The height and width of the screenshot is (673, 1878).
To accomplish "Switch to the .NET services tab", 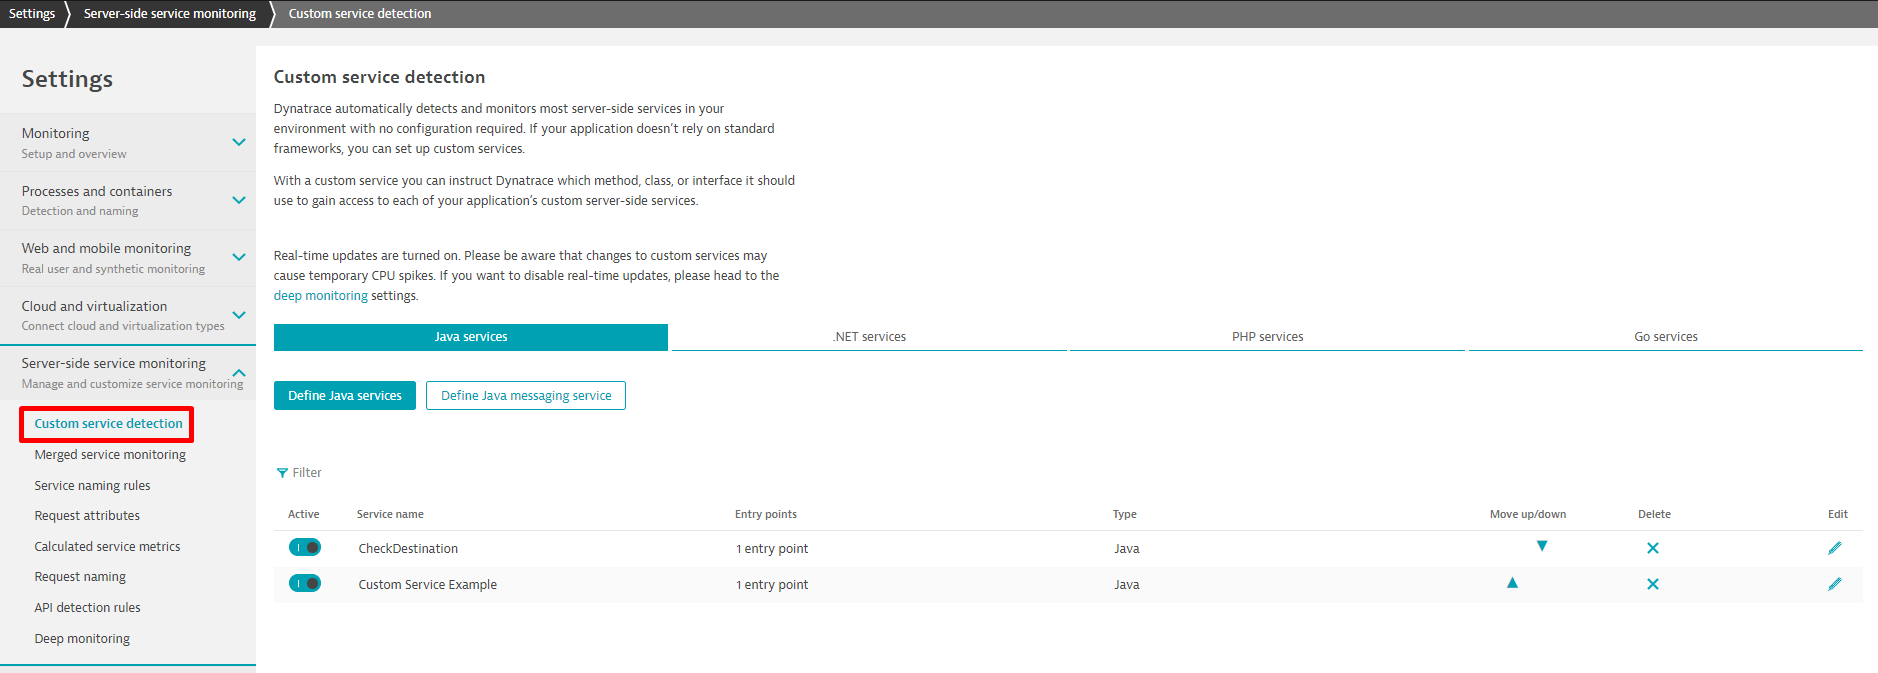I will pyautogui.click(x=869, y=337).
